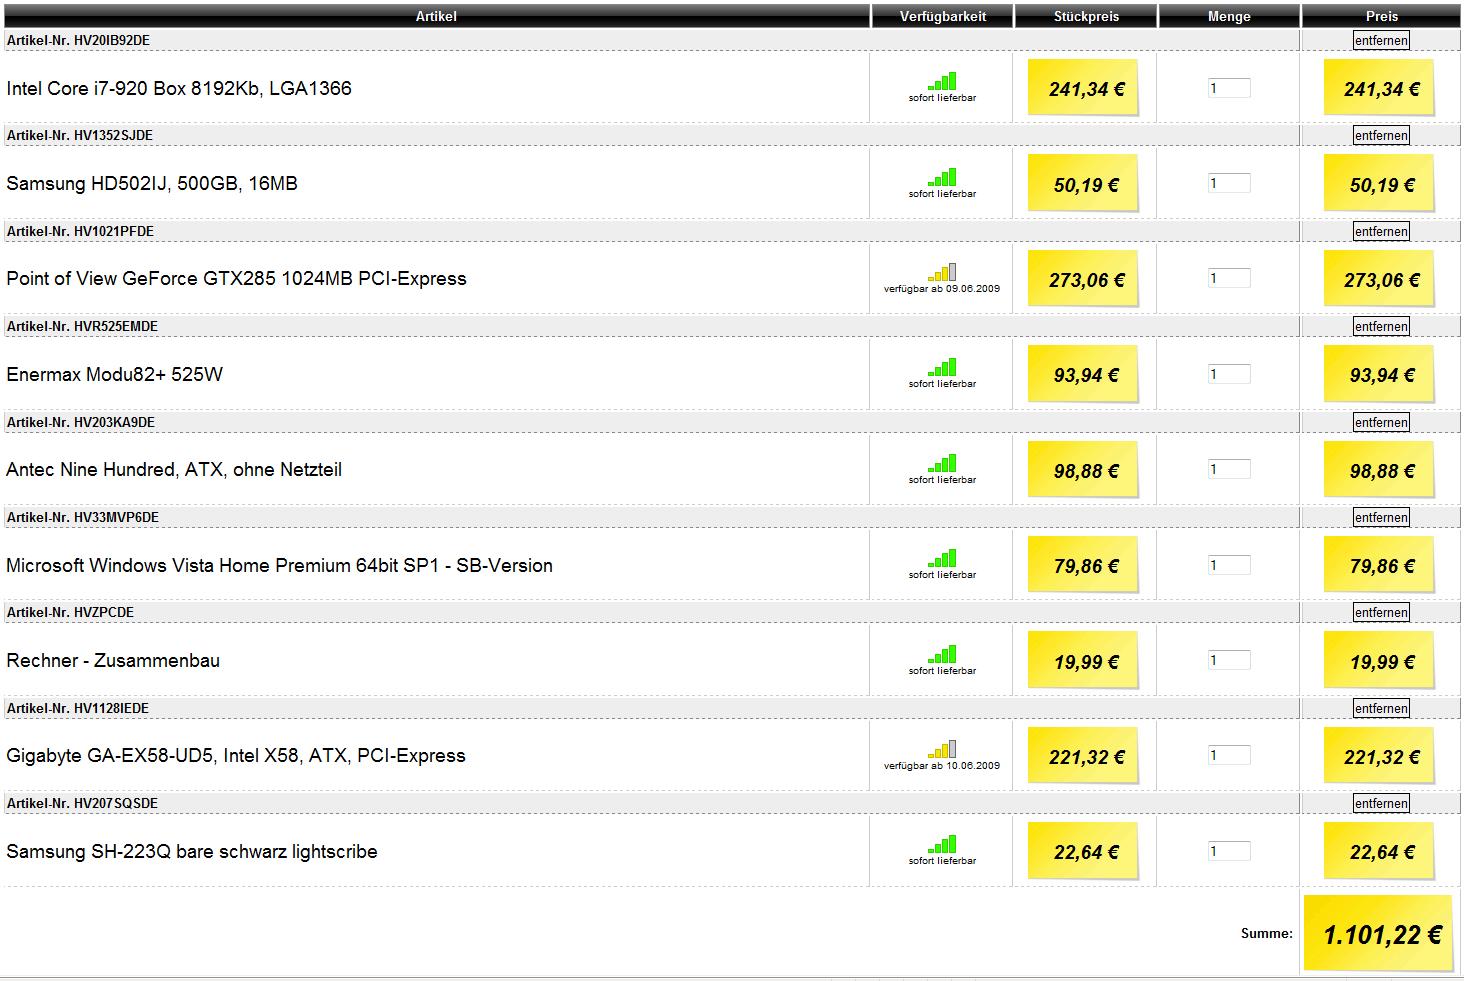Click unit price note 22,64 € in Stückpreis
The width and height of the screenshot is (1464, 981).
tap(1084, 852)
